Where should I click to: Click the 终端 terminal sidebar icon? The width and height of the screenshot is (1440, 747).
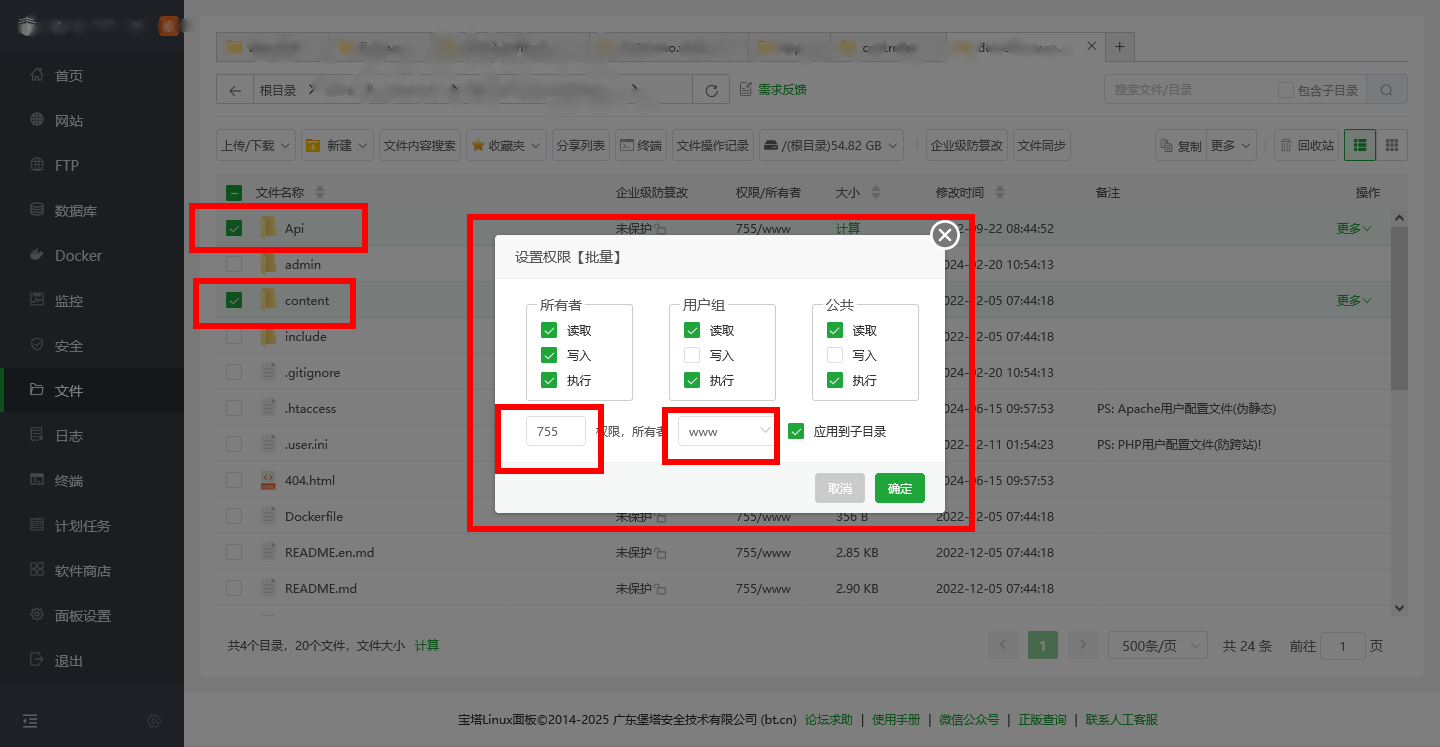point(37,480)
